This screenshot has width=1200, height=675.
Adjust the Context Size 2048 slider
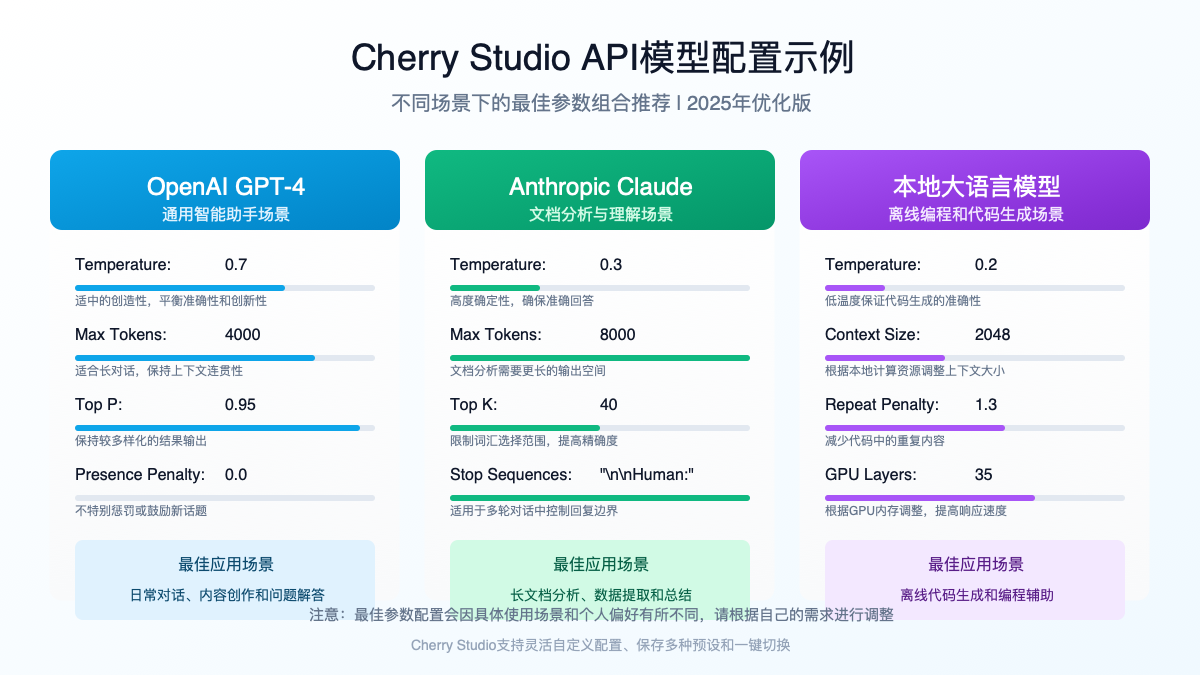pos(975,358)
